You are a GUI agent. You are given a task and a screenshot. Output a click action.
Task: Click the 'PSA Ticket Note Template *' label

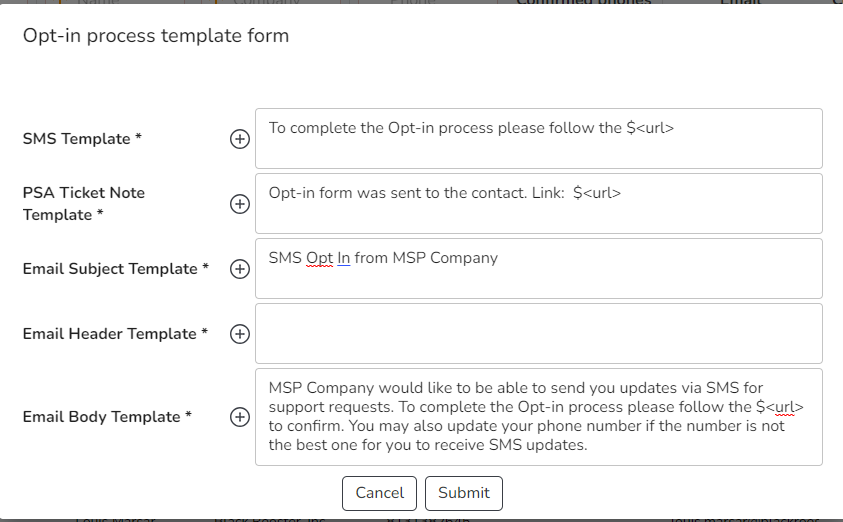click(84, 203)
